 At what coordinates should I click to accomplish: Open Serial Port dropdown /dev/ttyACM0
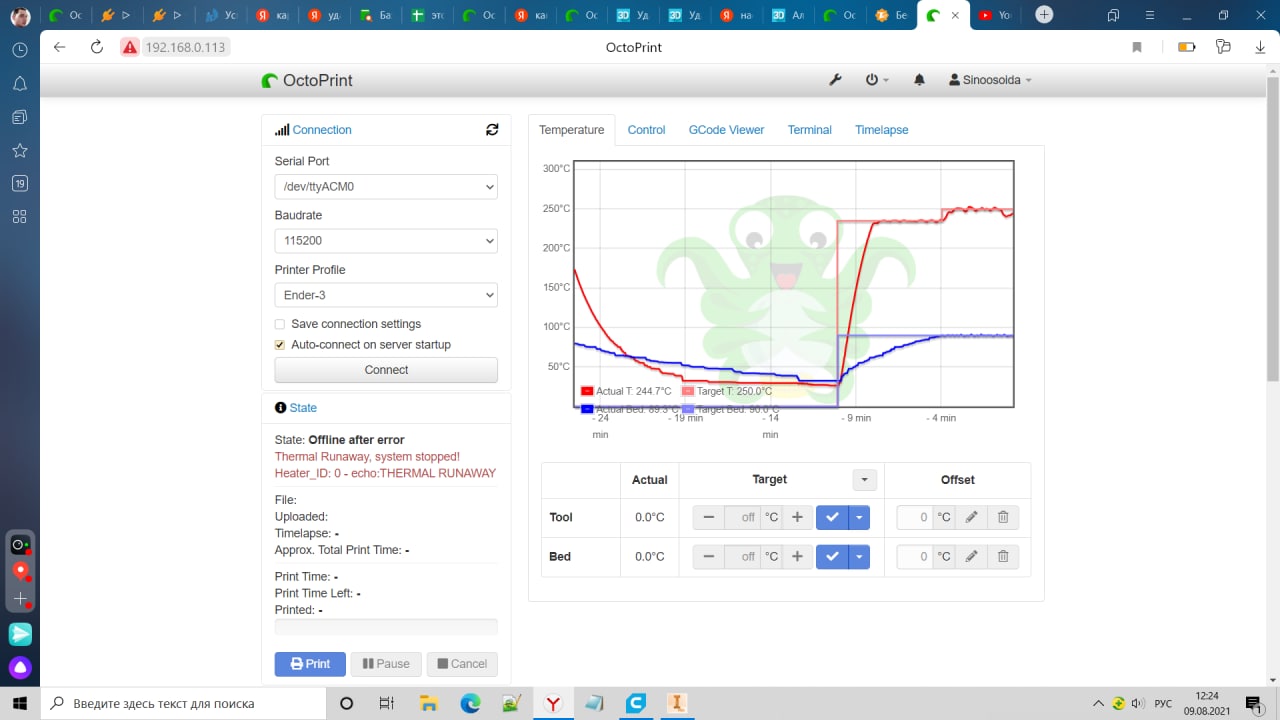(386, 186)
